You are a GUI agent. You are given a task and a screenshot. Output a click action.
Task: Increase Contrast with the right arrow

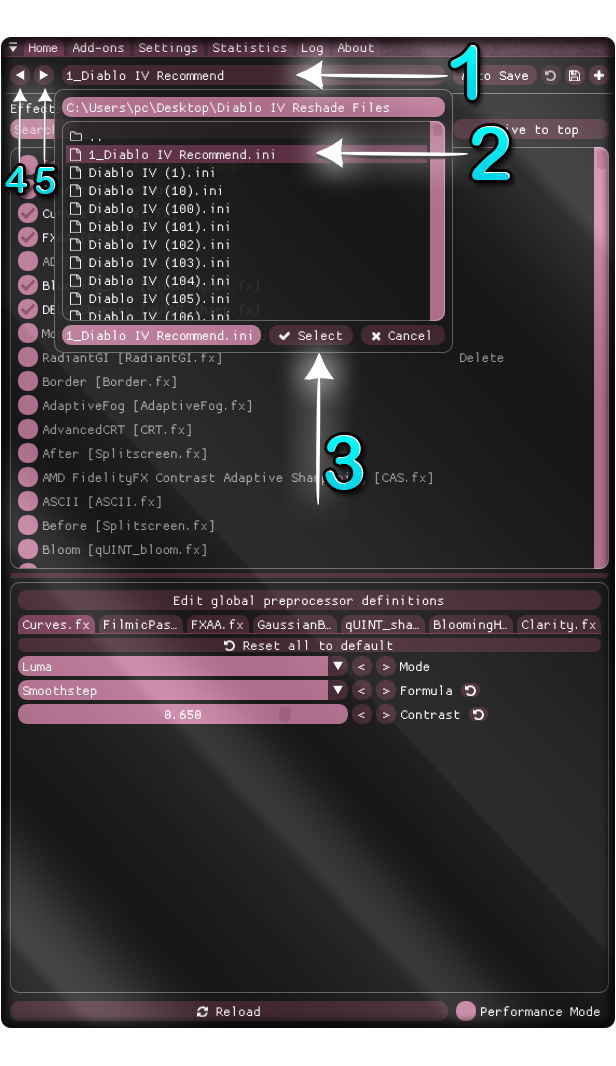386,715
